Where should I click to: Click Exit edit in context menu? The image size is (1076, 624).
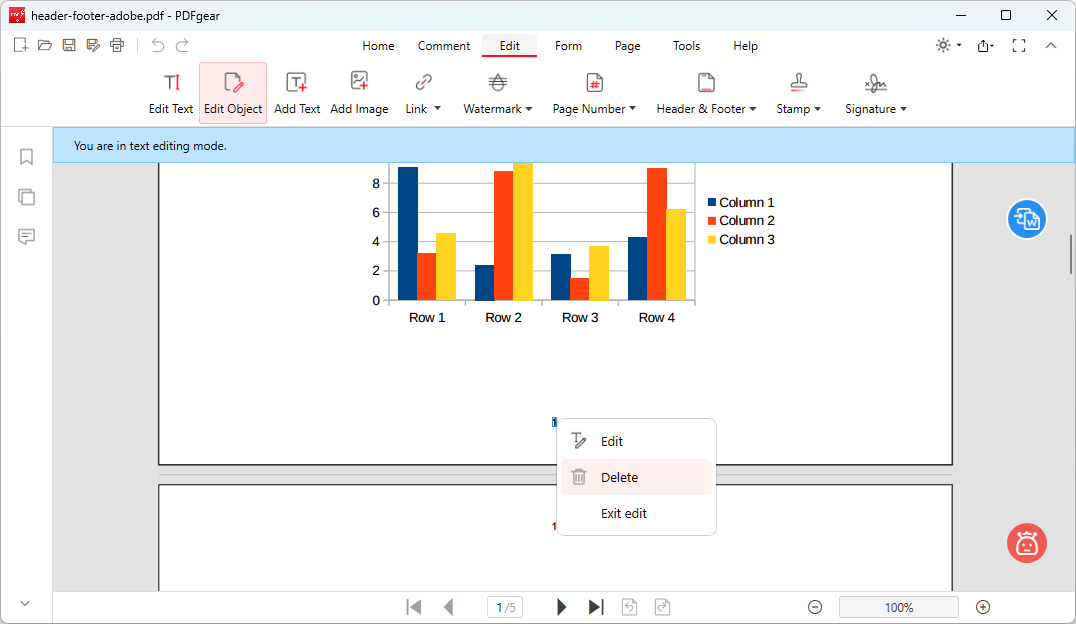click(x=623, y=514)
